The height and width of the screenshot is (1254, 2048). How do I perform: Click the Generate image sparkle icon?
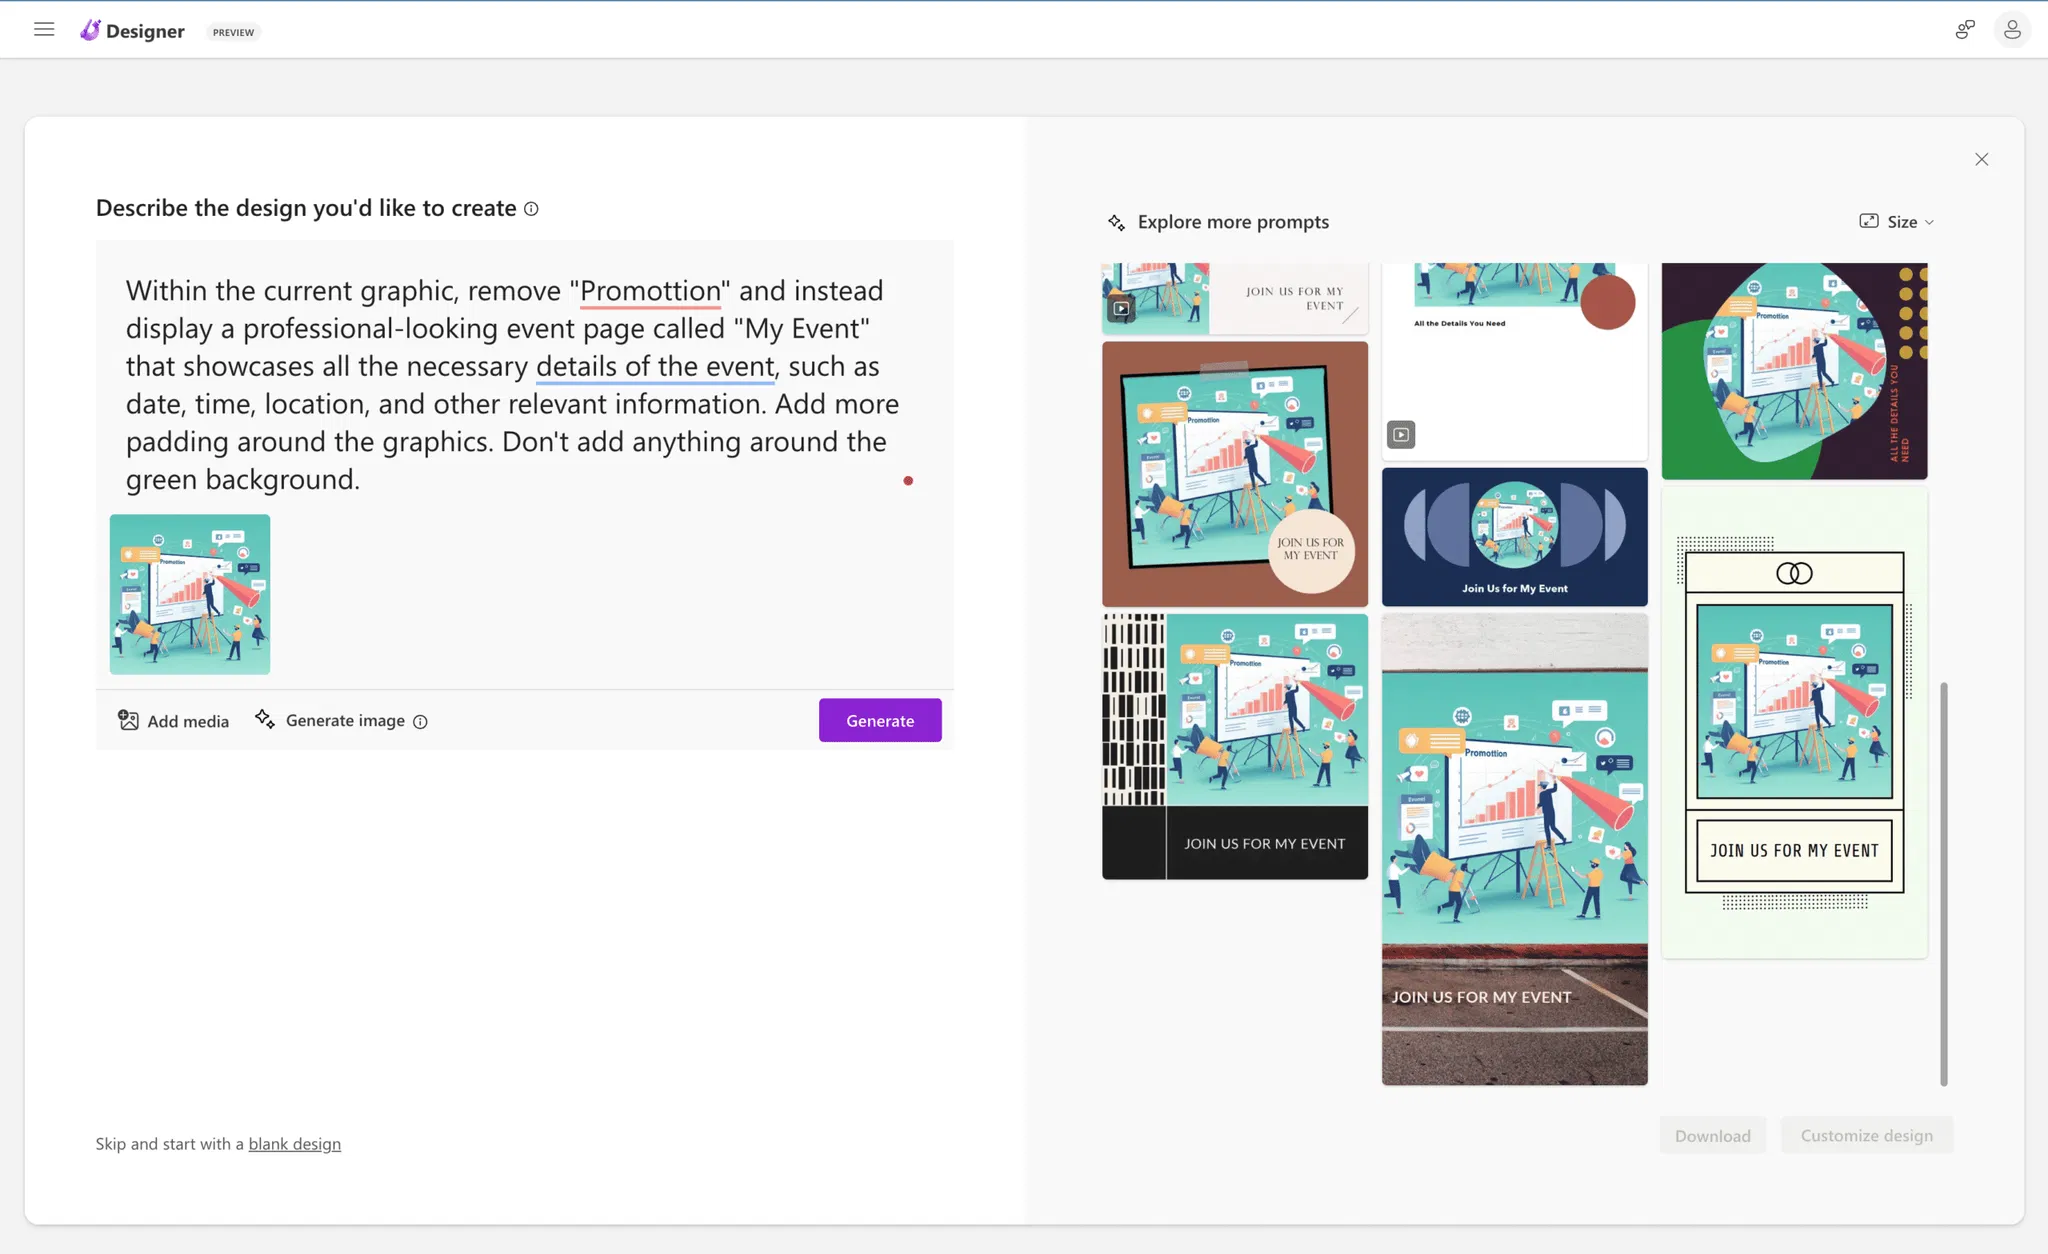pyautogui.click(x=265, y=719)
